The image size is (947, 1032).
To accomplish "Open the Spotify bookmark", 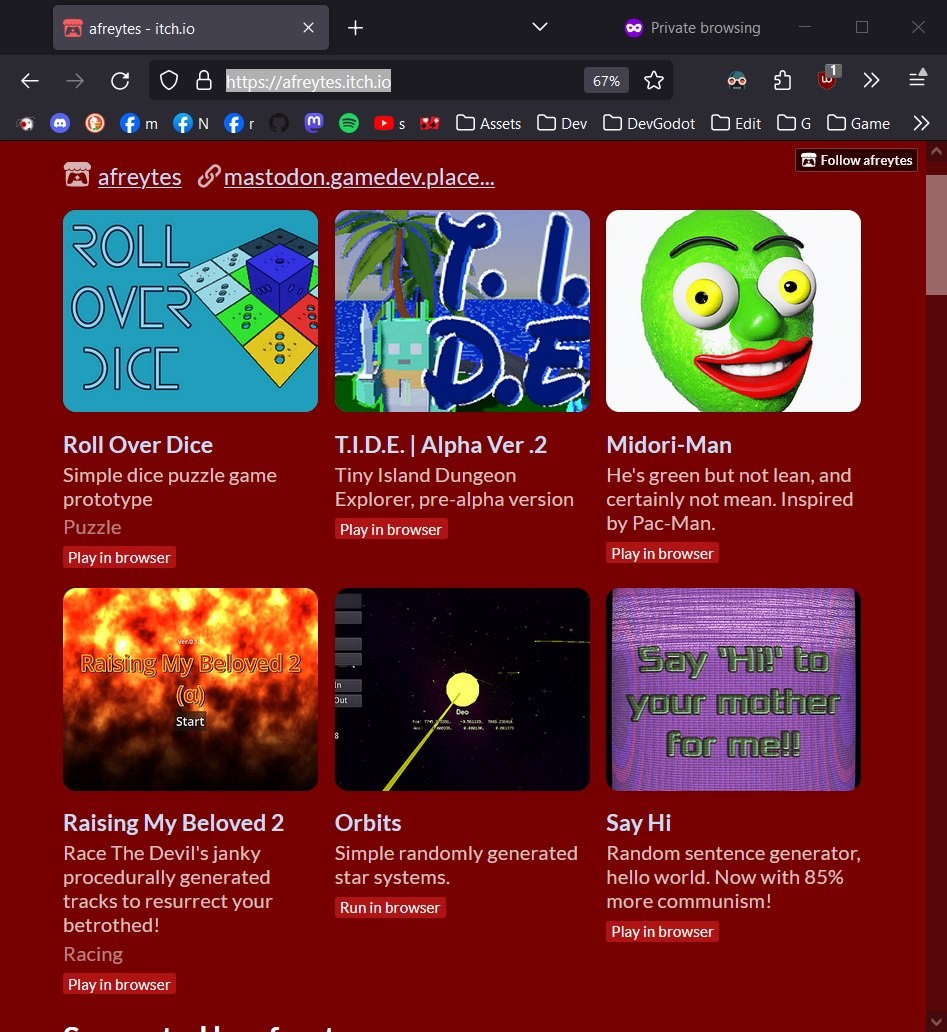I will 349,123.
